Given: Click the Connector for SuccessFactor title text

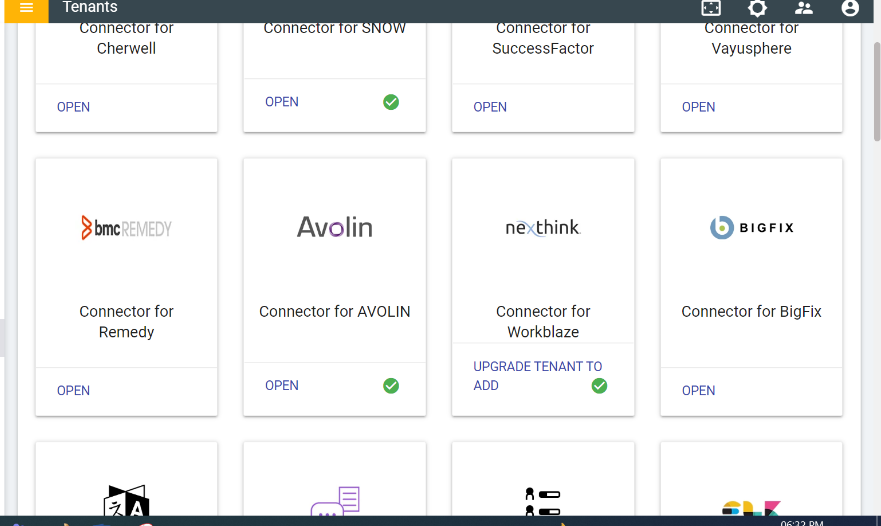Looking at the screenshot, I should coord(543,38).
